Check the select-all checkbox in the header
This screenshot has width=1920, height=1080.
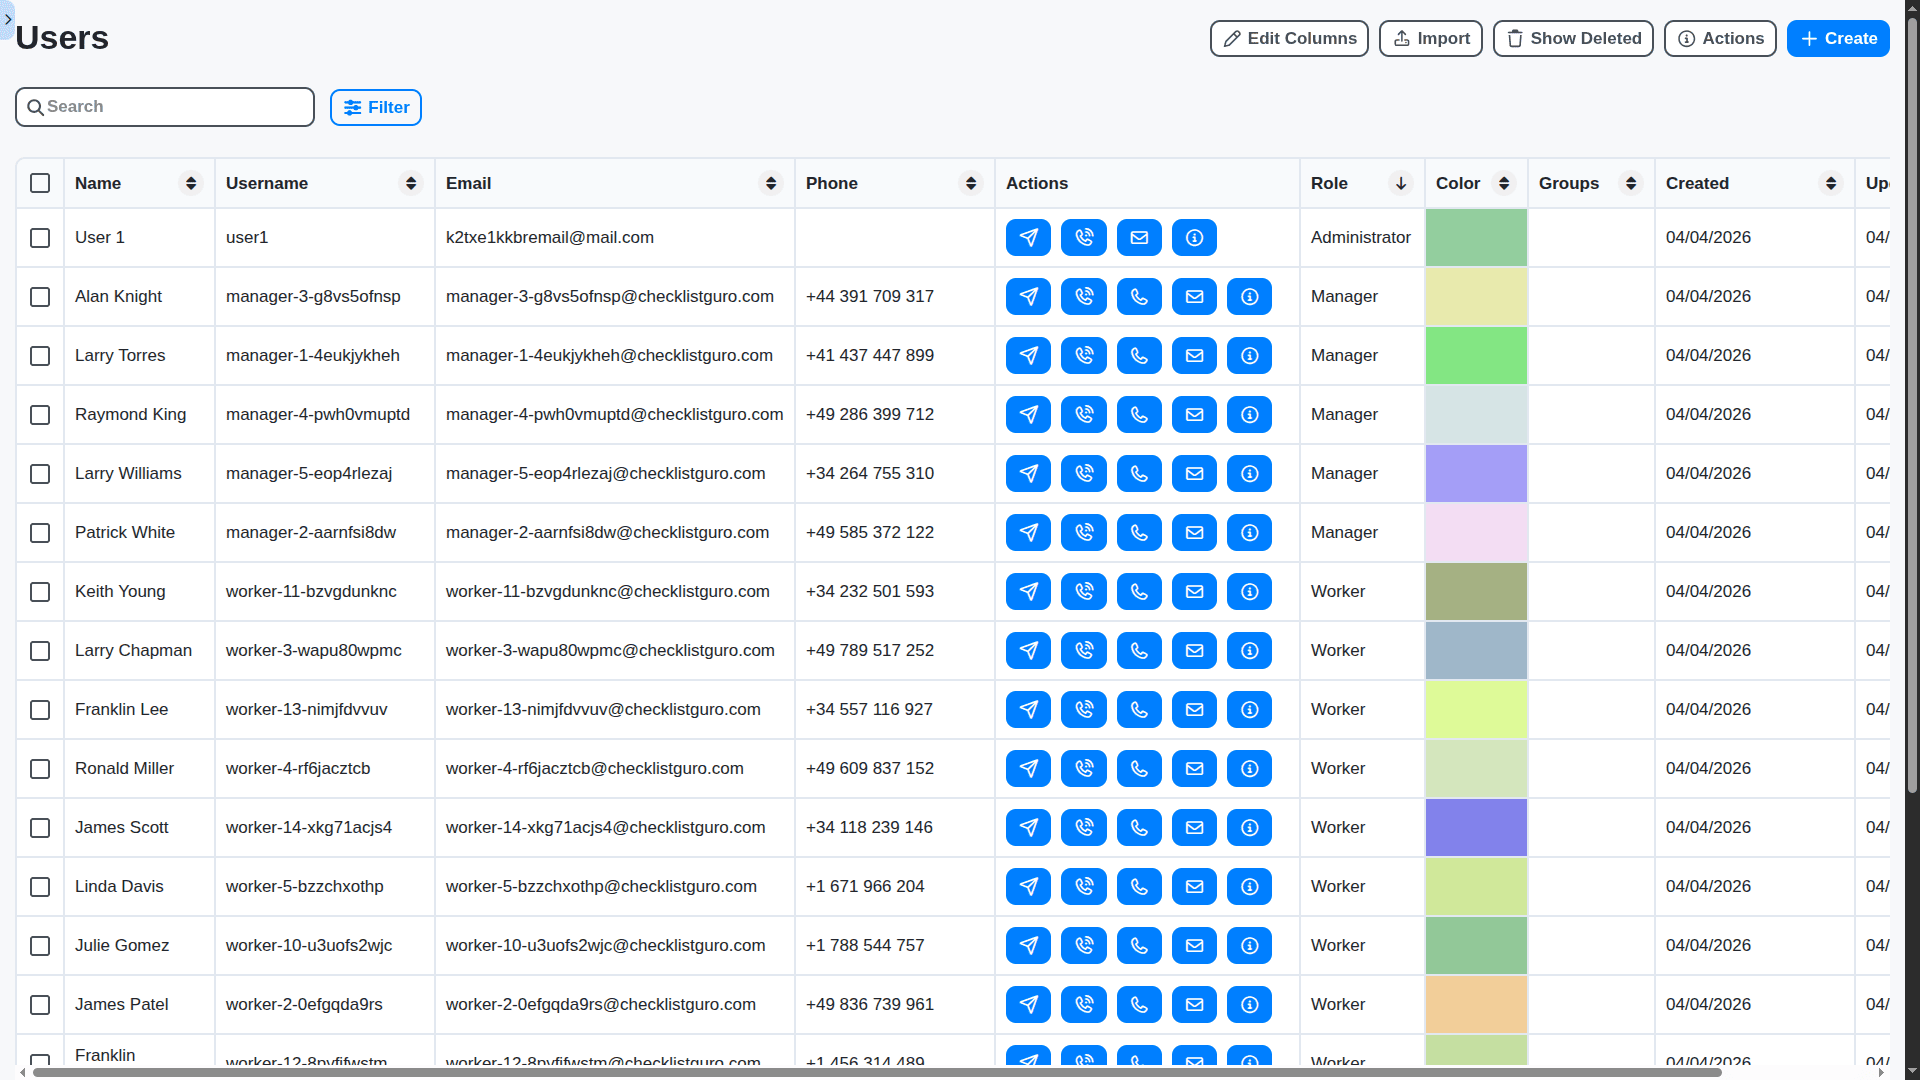click(x=40, y=183)
